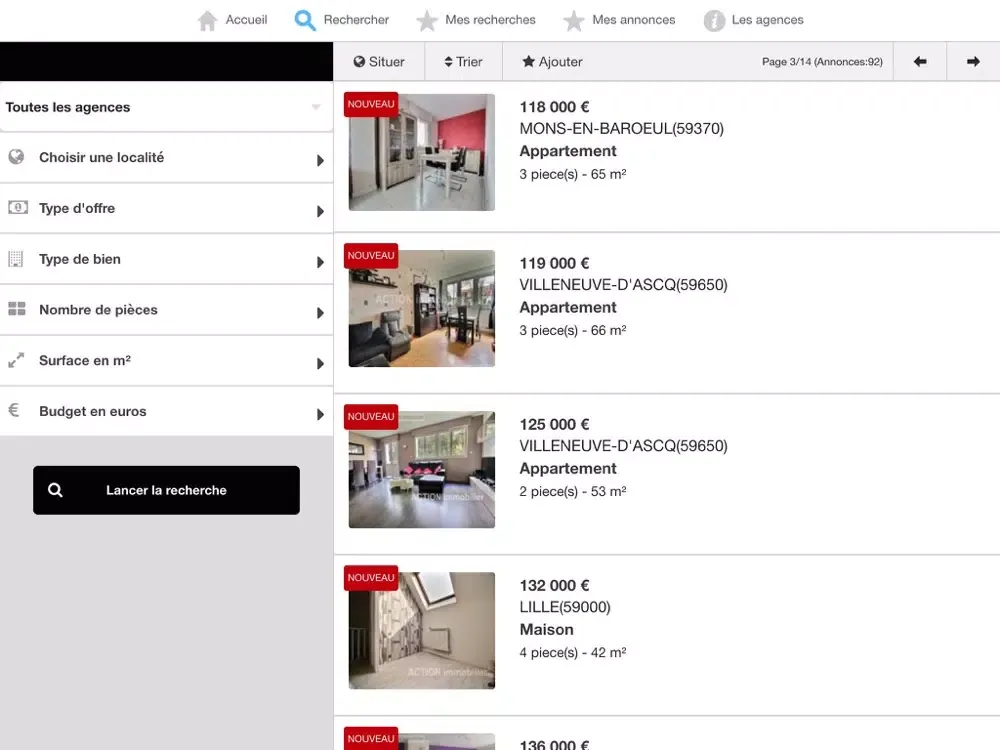
Task: Open the Mes recherches star icon
Action: [x=427, y=20]
